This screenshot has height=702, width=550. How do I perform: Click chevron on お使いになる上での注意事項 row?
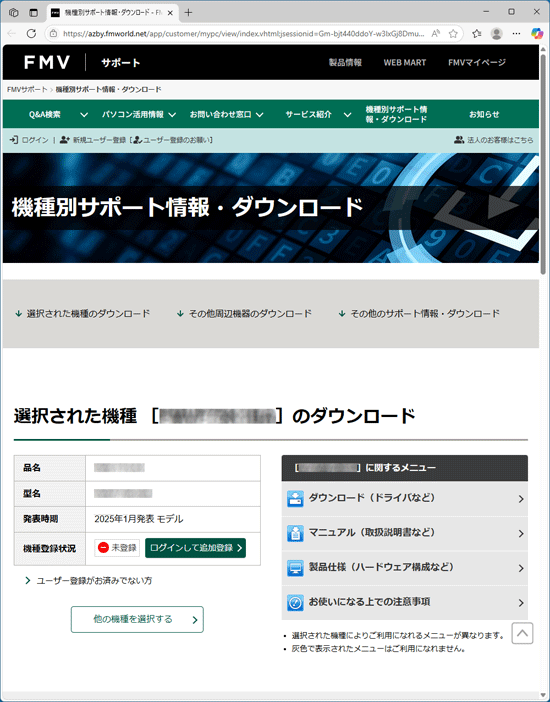(x=520, y=603)
